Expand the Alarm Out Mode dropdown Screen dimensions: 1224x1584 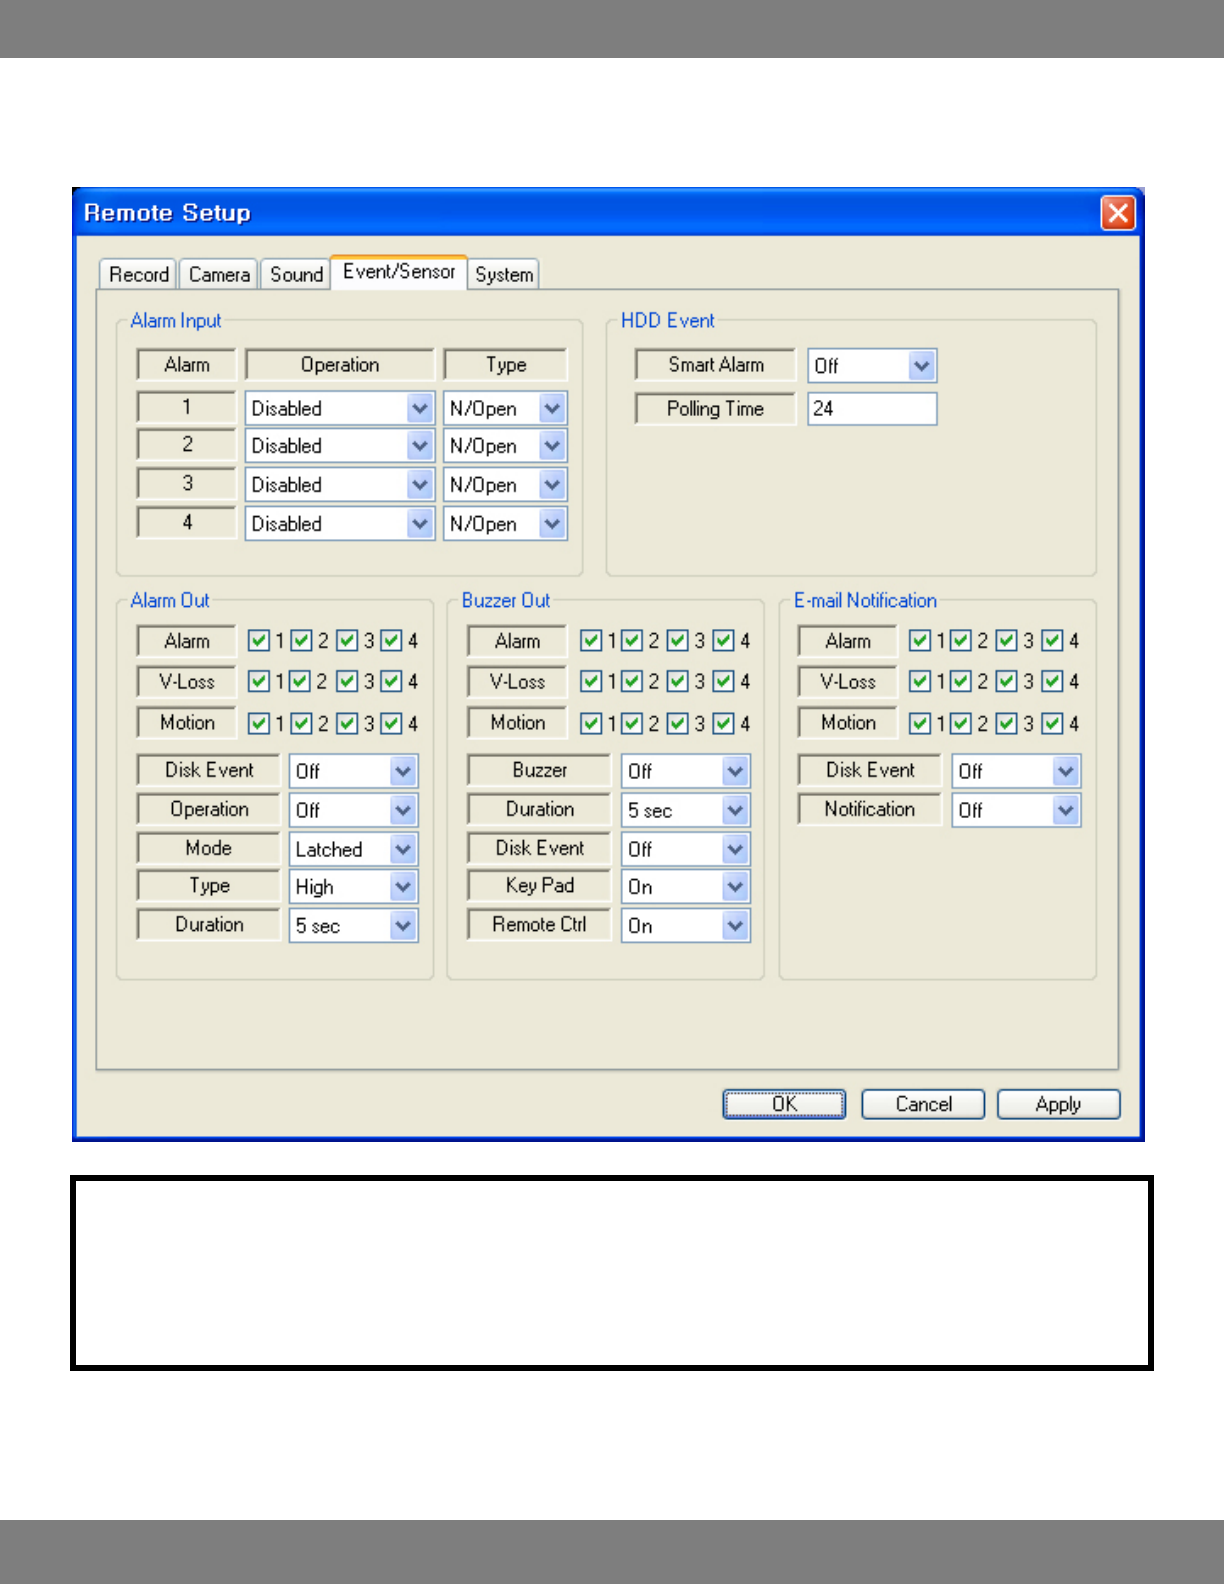click(403, 849)
